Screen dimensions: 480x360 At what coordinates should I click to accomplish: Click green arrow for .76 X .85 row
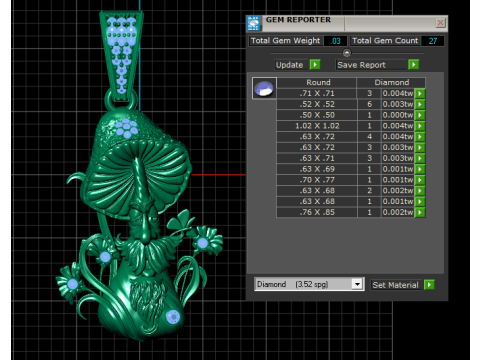coord(420,212)
